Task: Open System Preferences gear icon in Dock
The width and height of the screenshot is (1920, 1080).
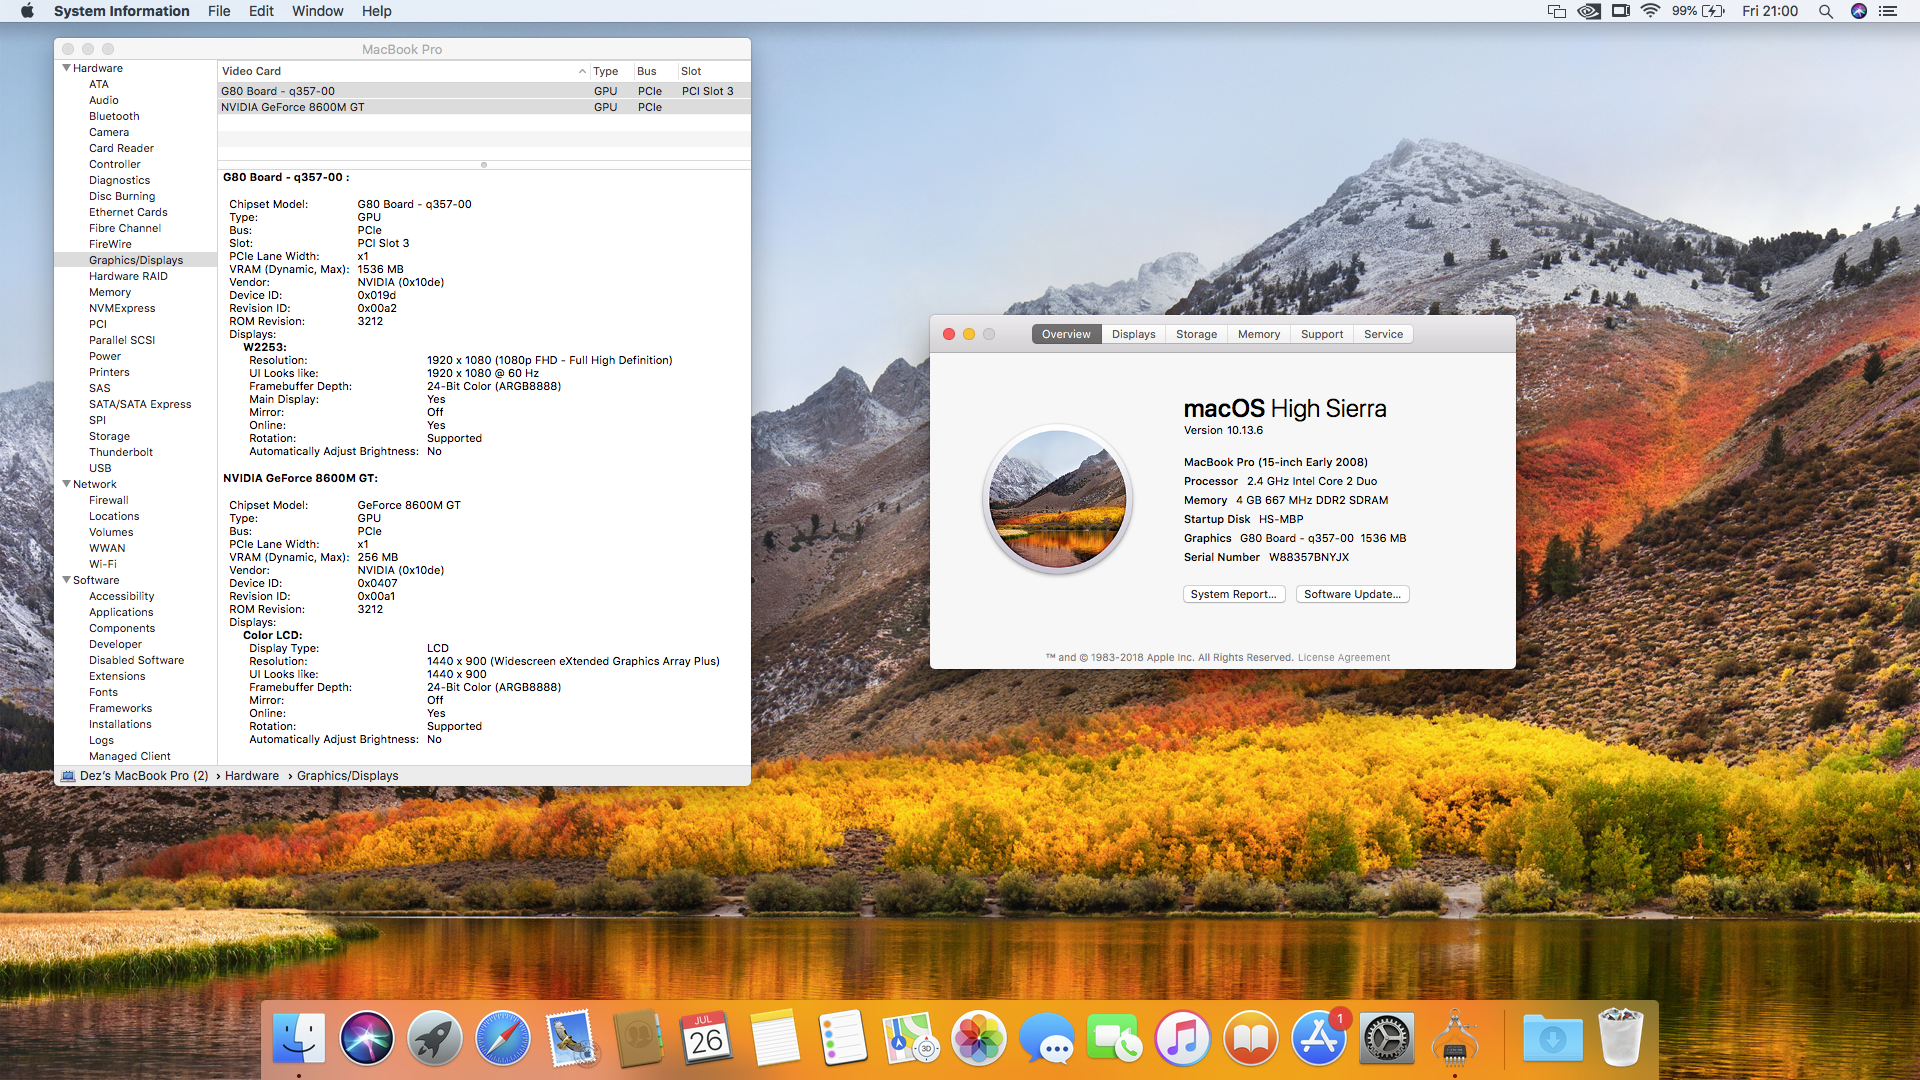Action: (1387, 1039)
